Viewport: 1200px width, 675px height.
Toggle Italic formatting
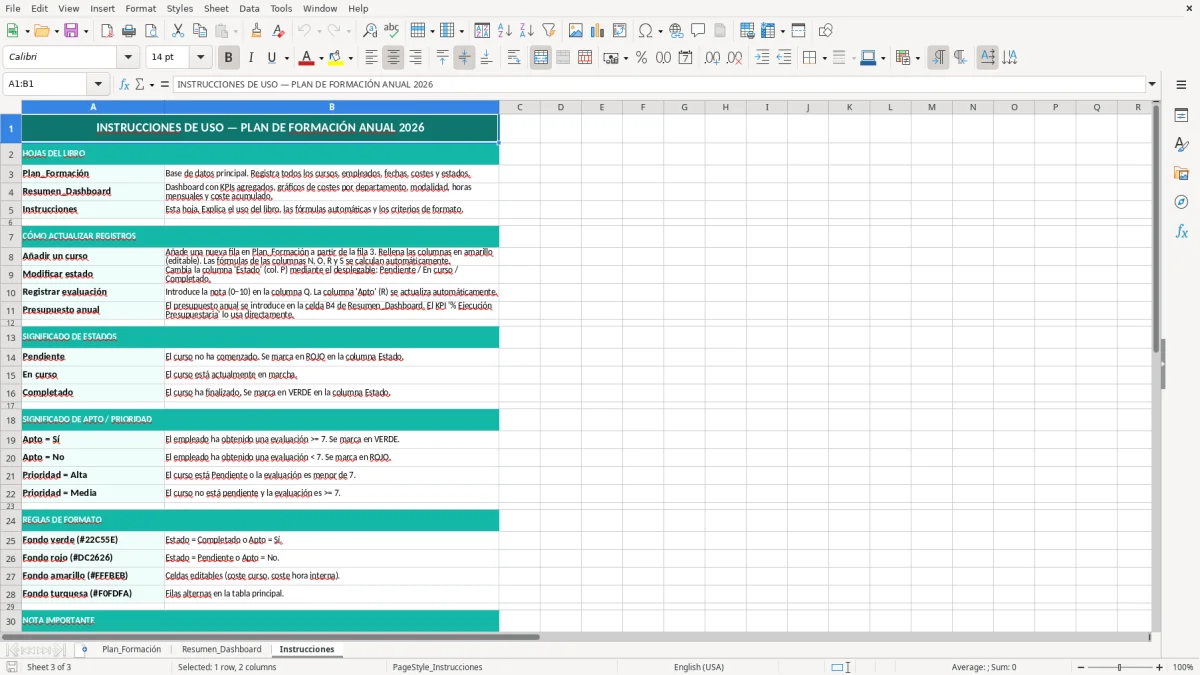251,58
